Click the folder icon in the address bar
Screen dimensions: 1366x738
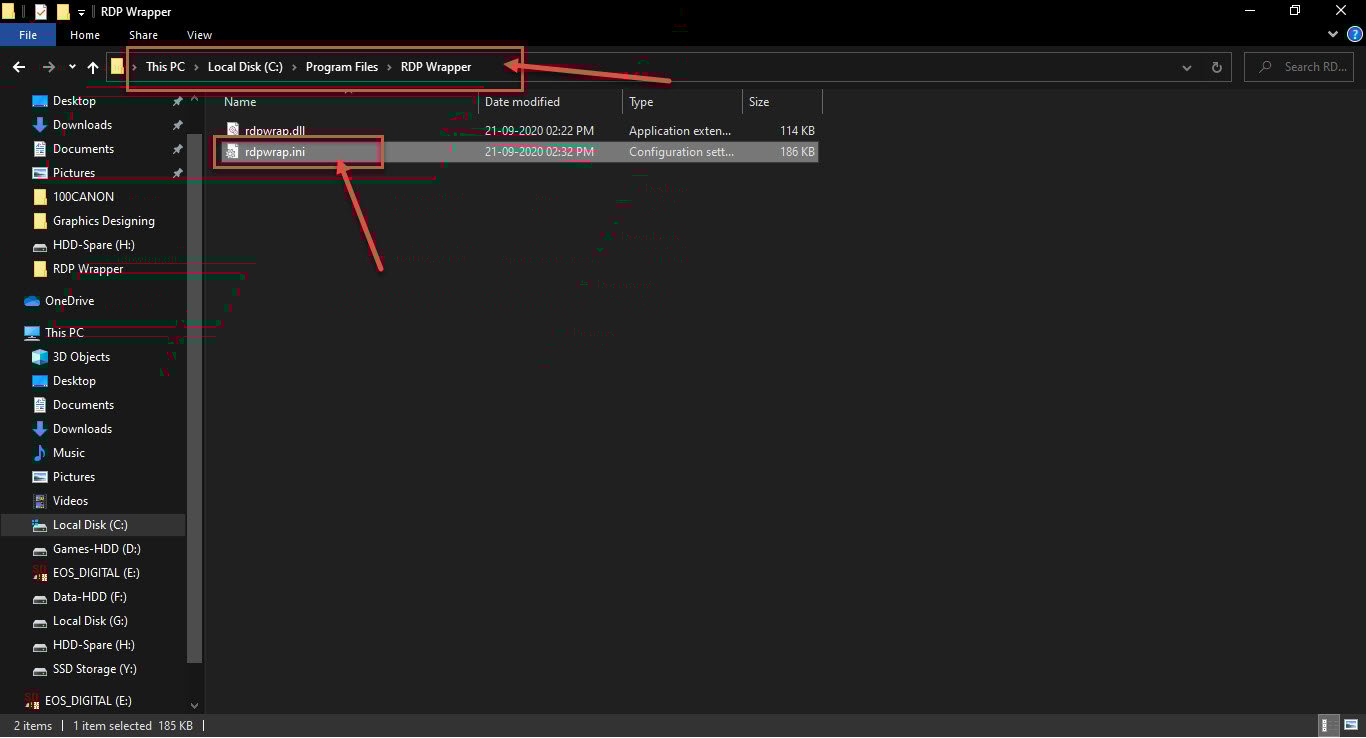pos(117,67)
